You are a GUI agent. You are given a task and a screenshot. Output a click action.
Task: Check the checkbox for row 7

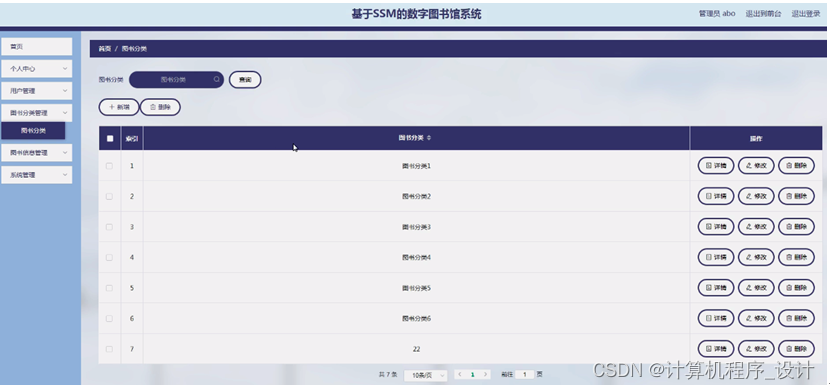[109, 349]
